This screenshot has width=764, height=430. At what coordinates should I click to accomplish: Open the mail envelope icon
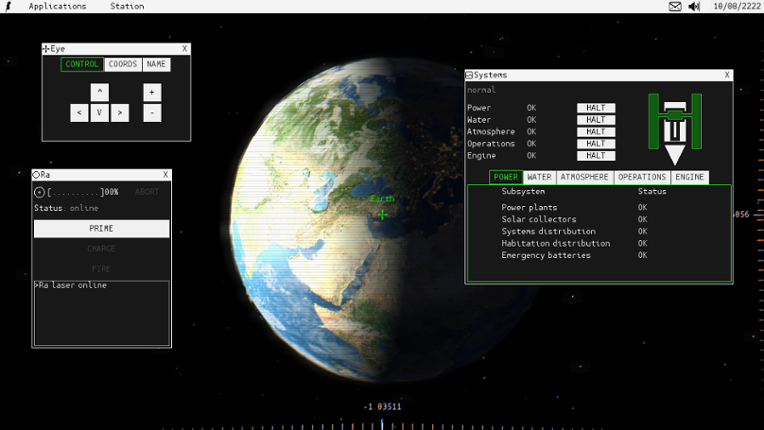point(675,6)
